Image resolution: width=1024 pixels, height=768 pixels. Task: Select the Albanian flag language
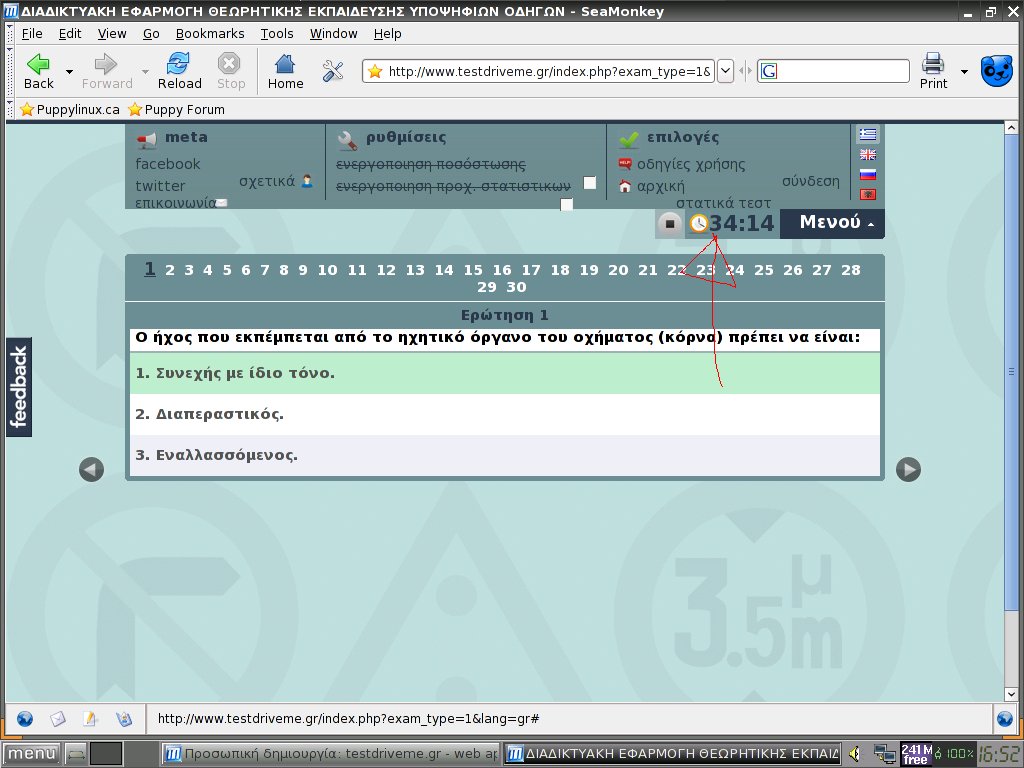tap(867, 195)
